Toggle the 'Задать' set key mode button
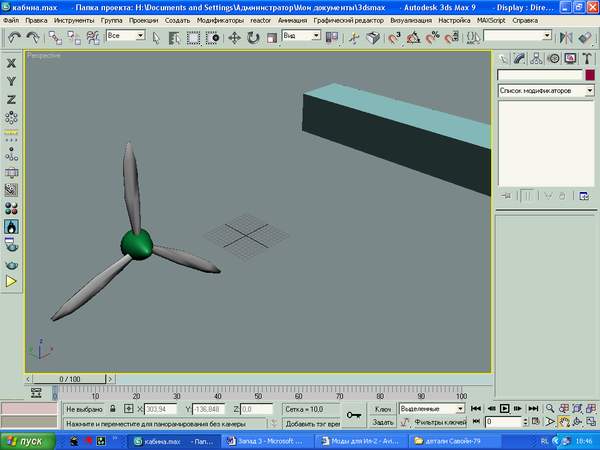The width and height of the screenshot is (600, 450). point(382,422)
